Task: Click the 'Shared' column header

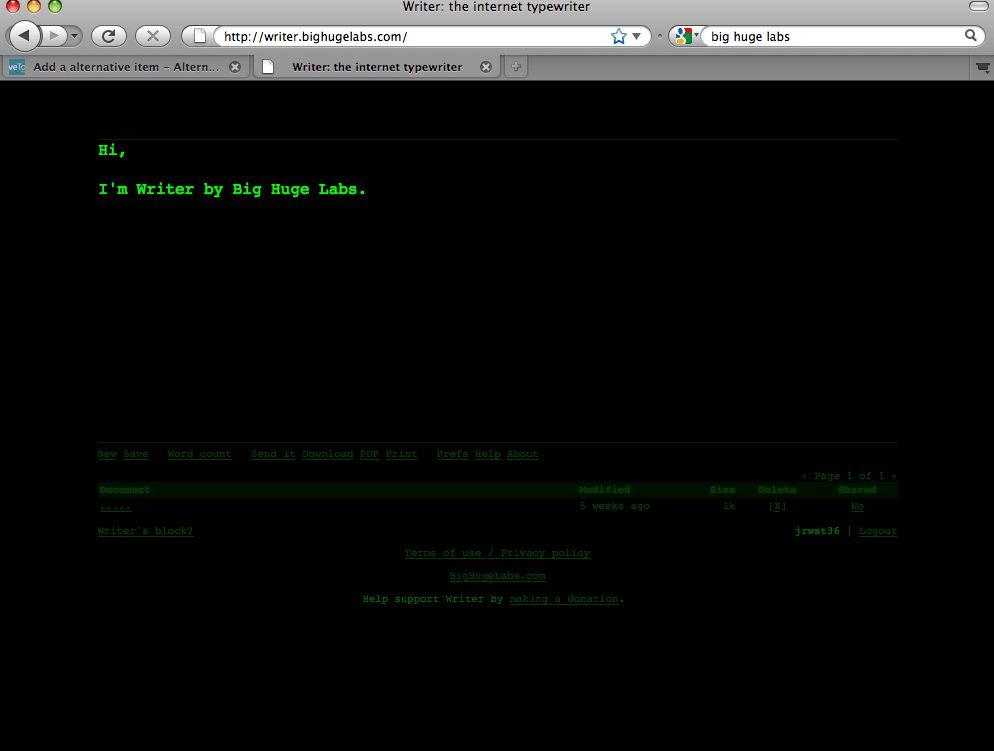Action: 857,490
